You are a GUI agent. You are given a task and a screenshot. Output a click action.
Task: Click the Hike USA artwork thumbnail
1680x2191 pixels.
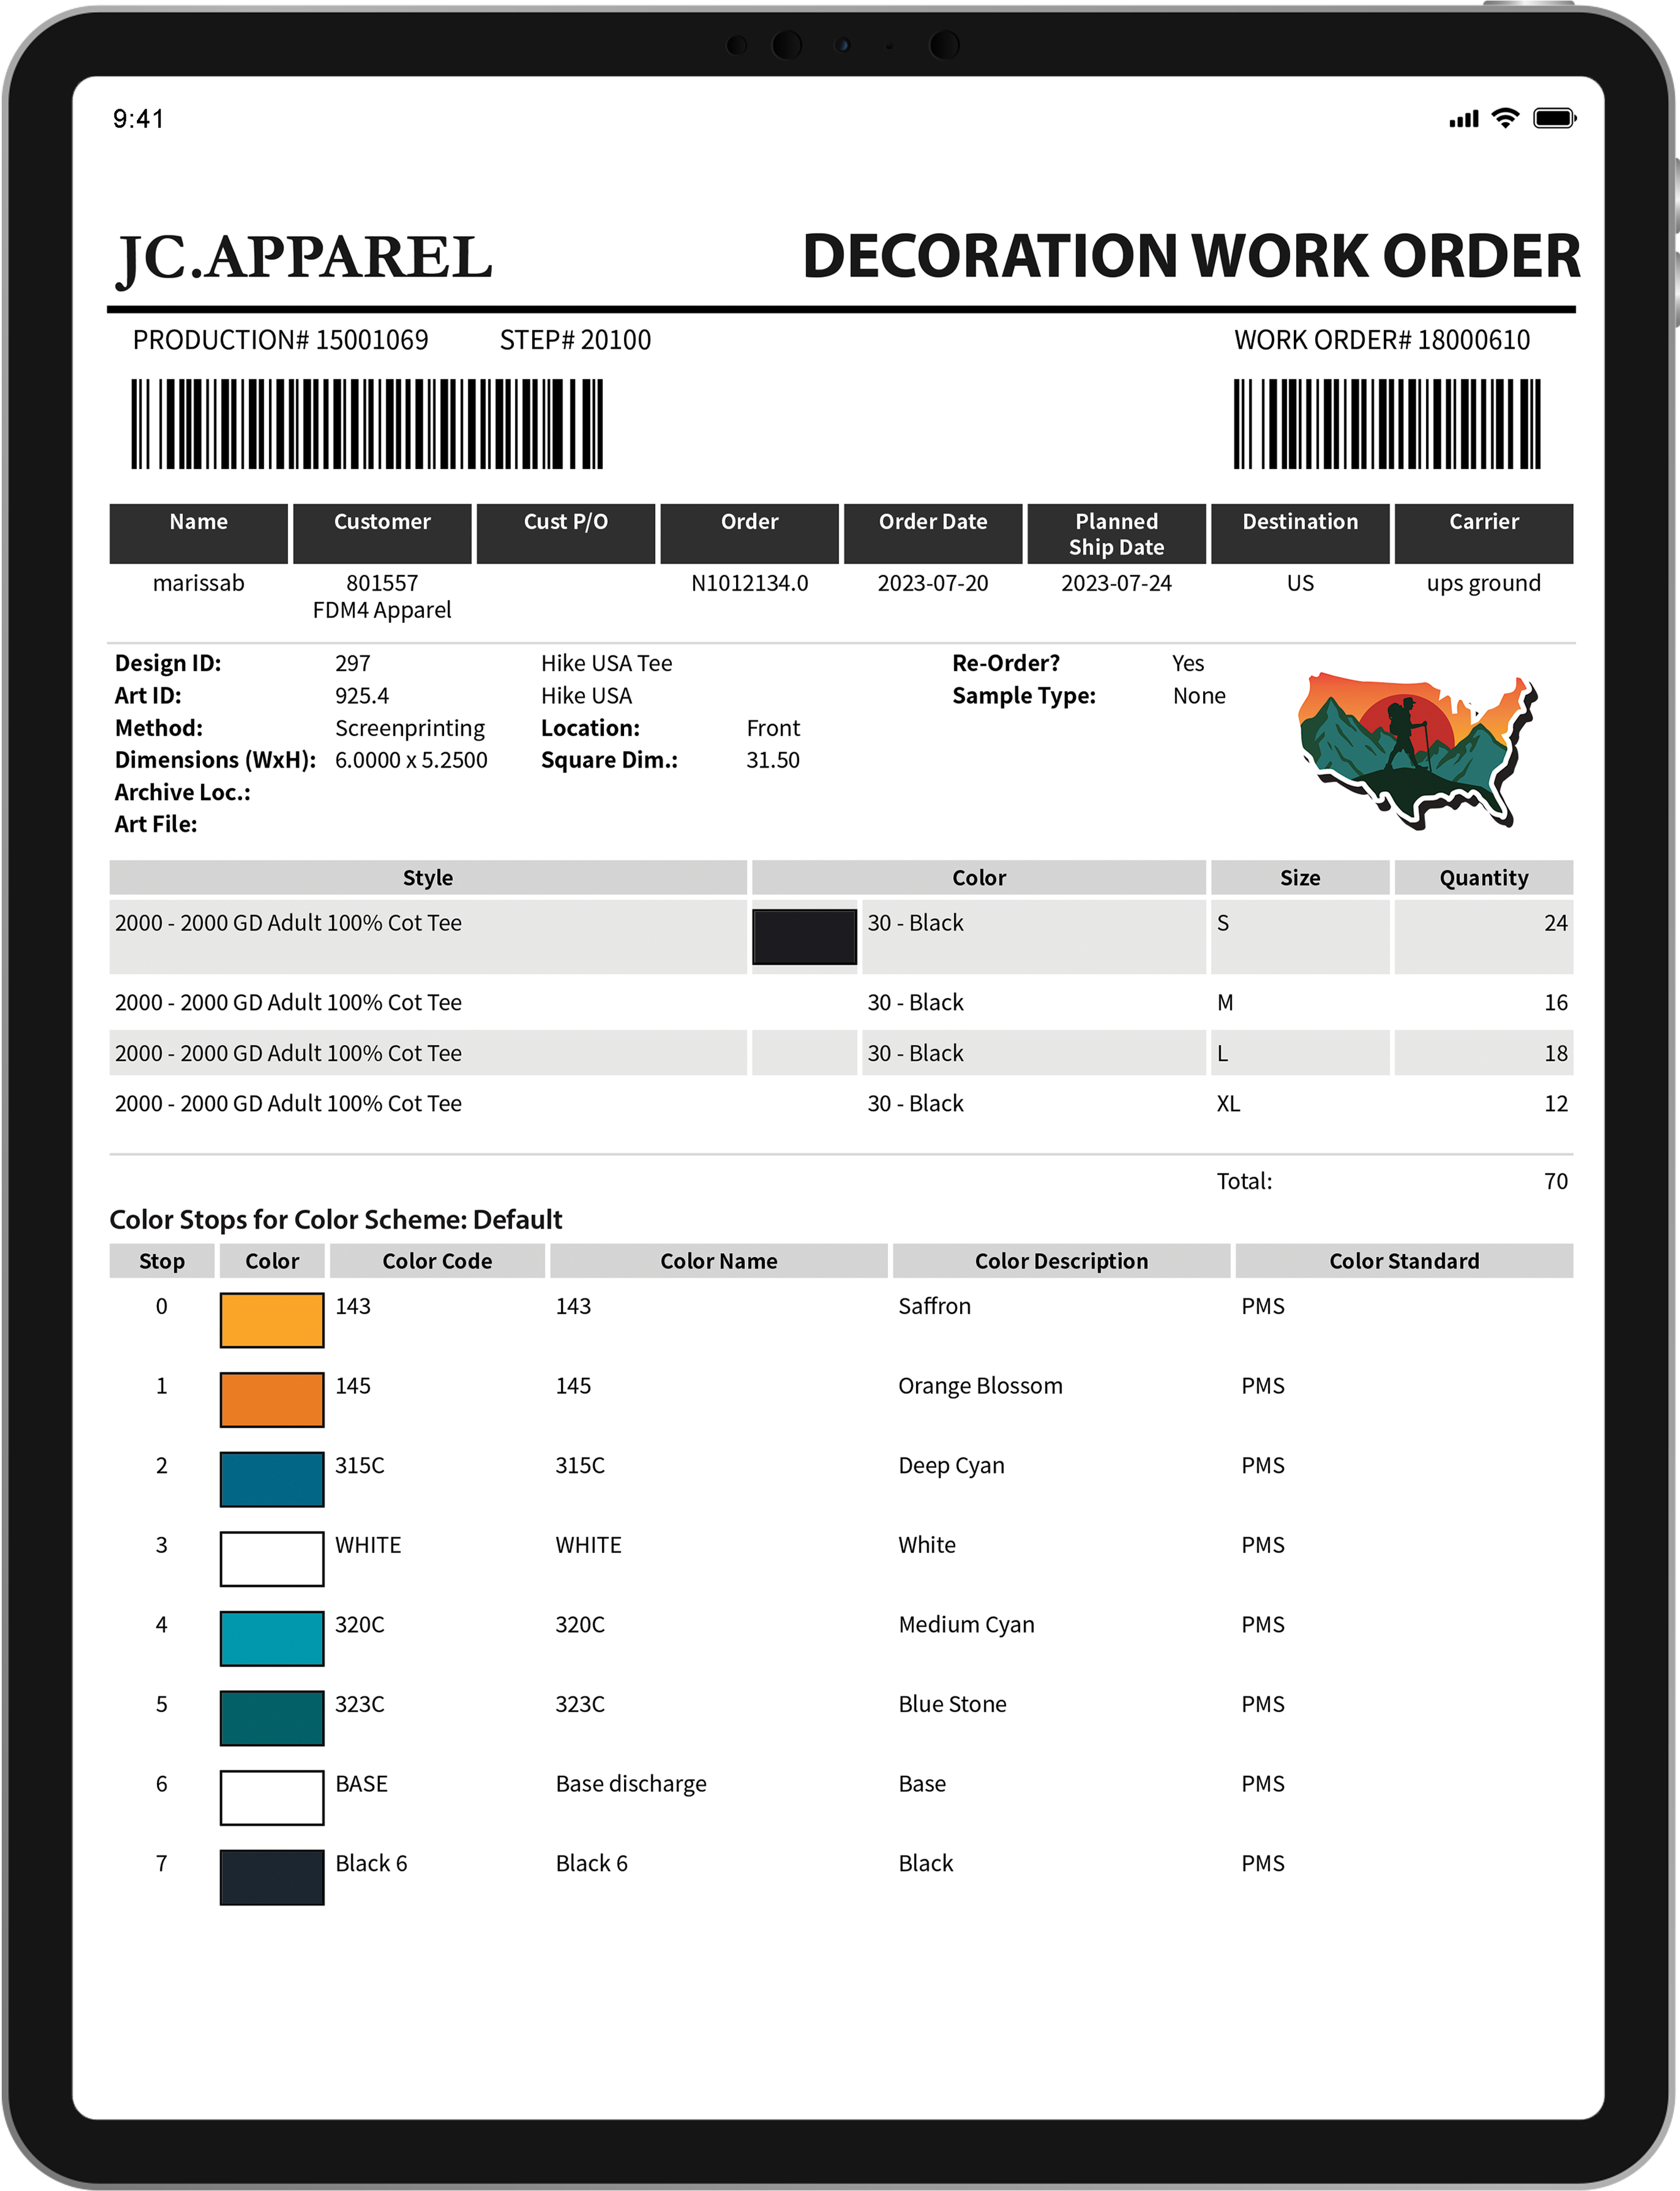point(1415,745)
